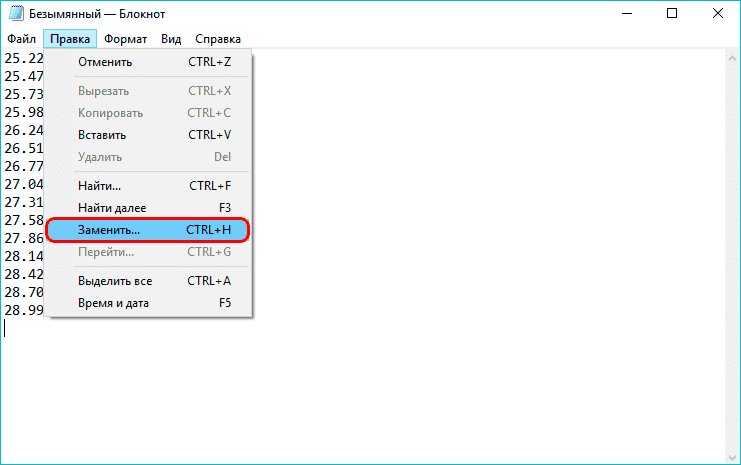This screenshot has height=465, width=741.
Task: Click Найти далее menu item
Action: click(112, 207)
